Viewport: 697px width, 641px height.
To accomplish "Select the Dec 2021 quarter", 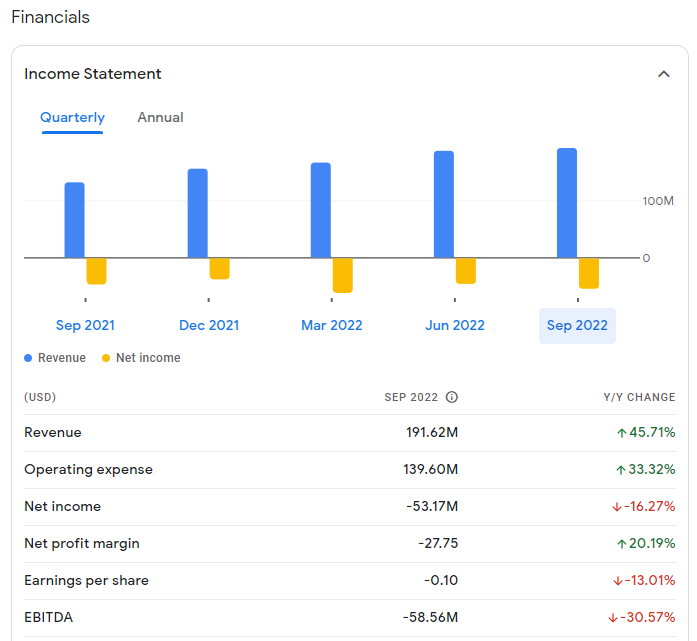I will coord(209,325).
